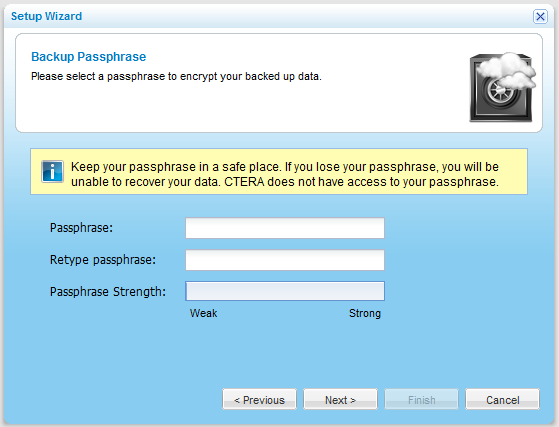Image resolution: width=559 pixels, height=427 pixels.
Task: Click the disabled Finish button
Action: pyautogui.click(x=421, y=400)
